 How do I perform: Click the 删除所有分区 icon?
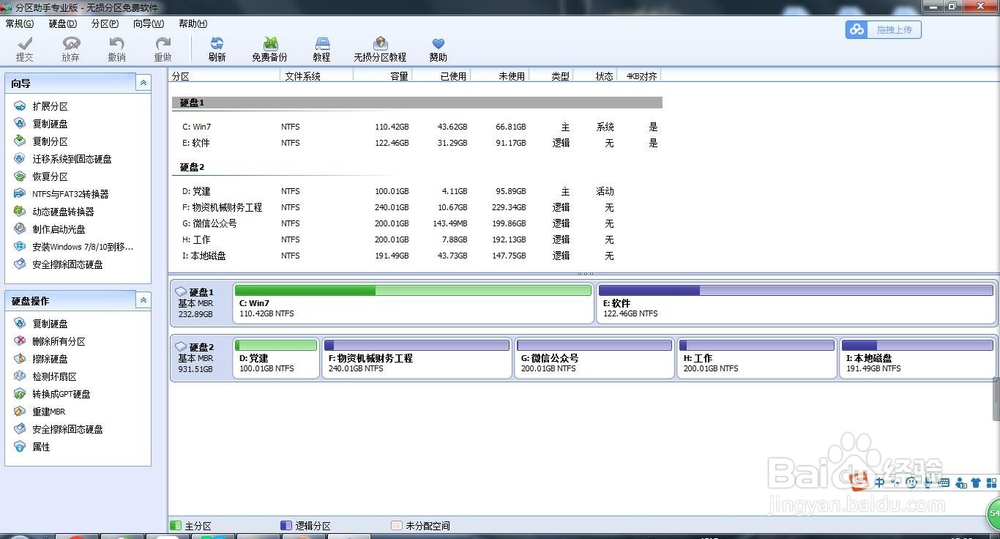point(20,341)
